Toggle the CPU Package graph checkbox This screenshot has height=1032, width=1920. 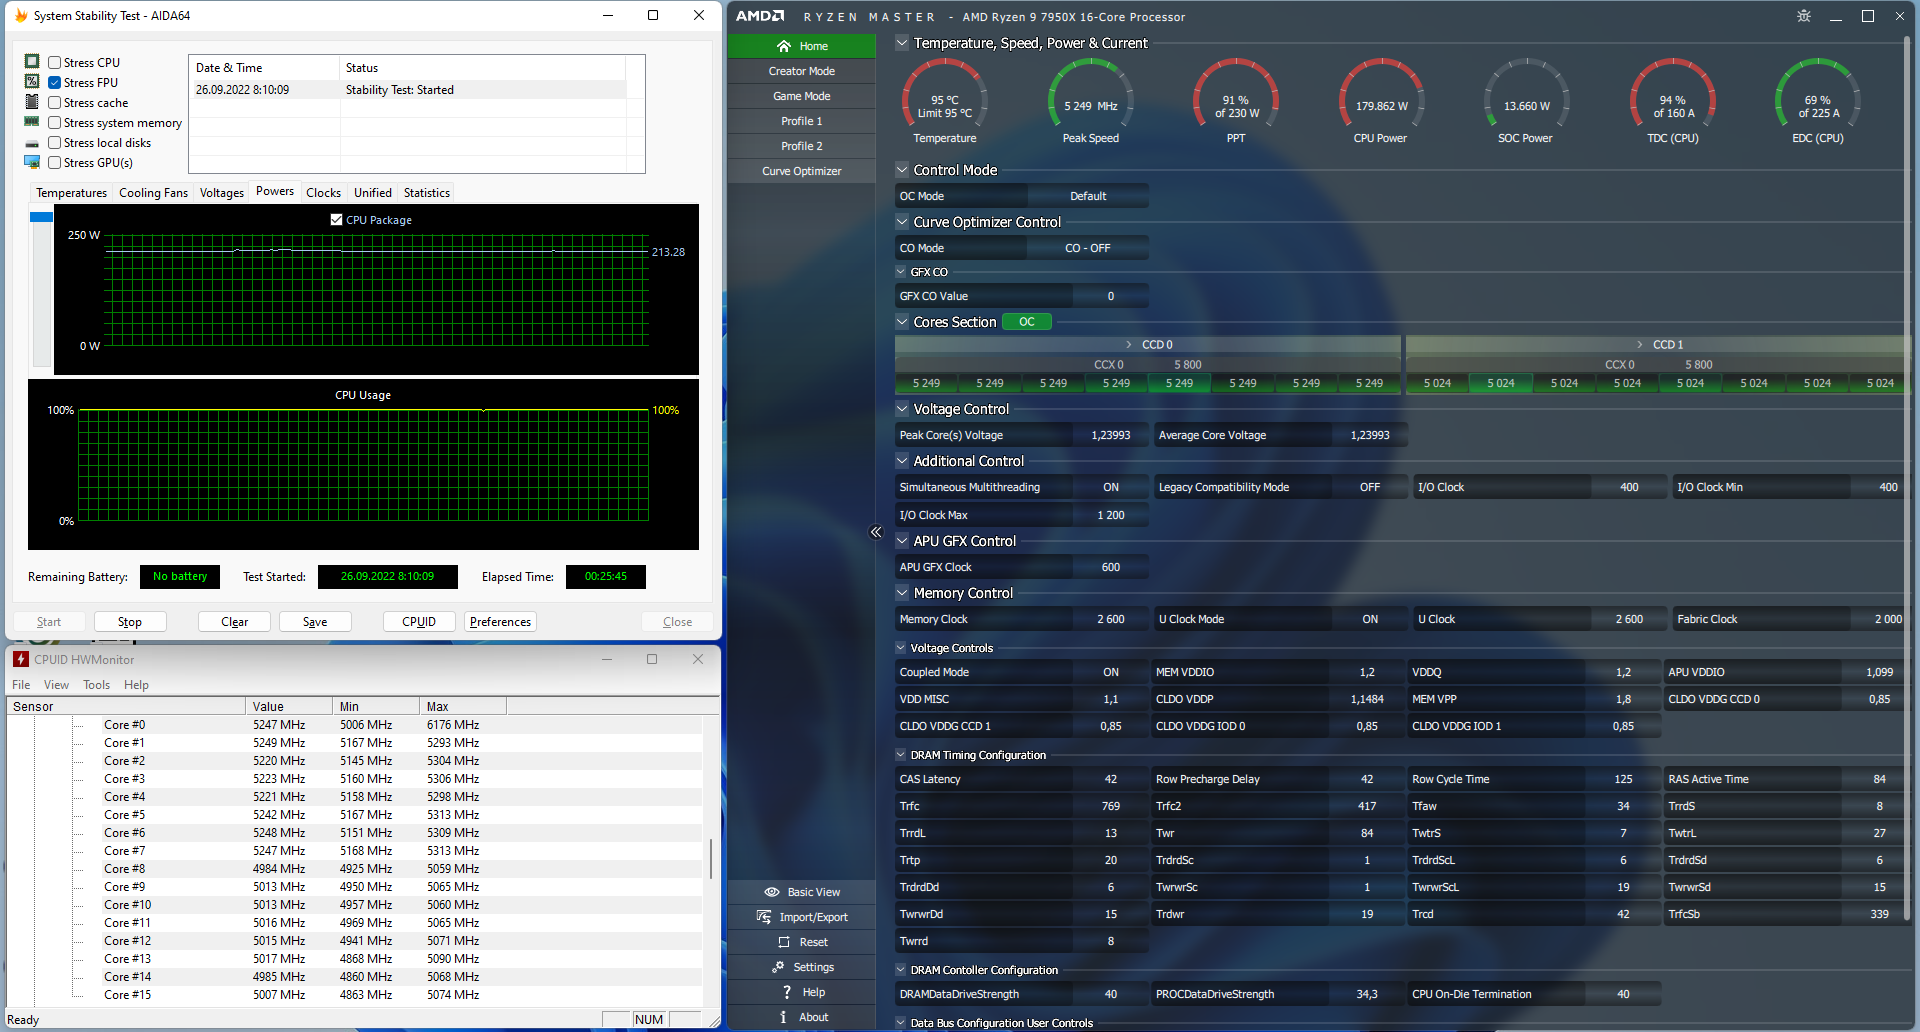point(337,220)
